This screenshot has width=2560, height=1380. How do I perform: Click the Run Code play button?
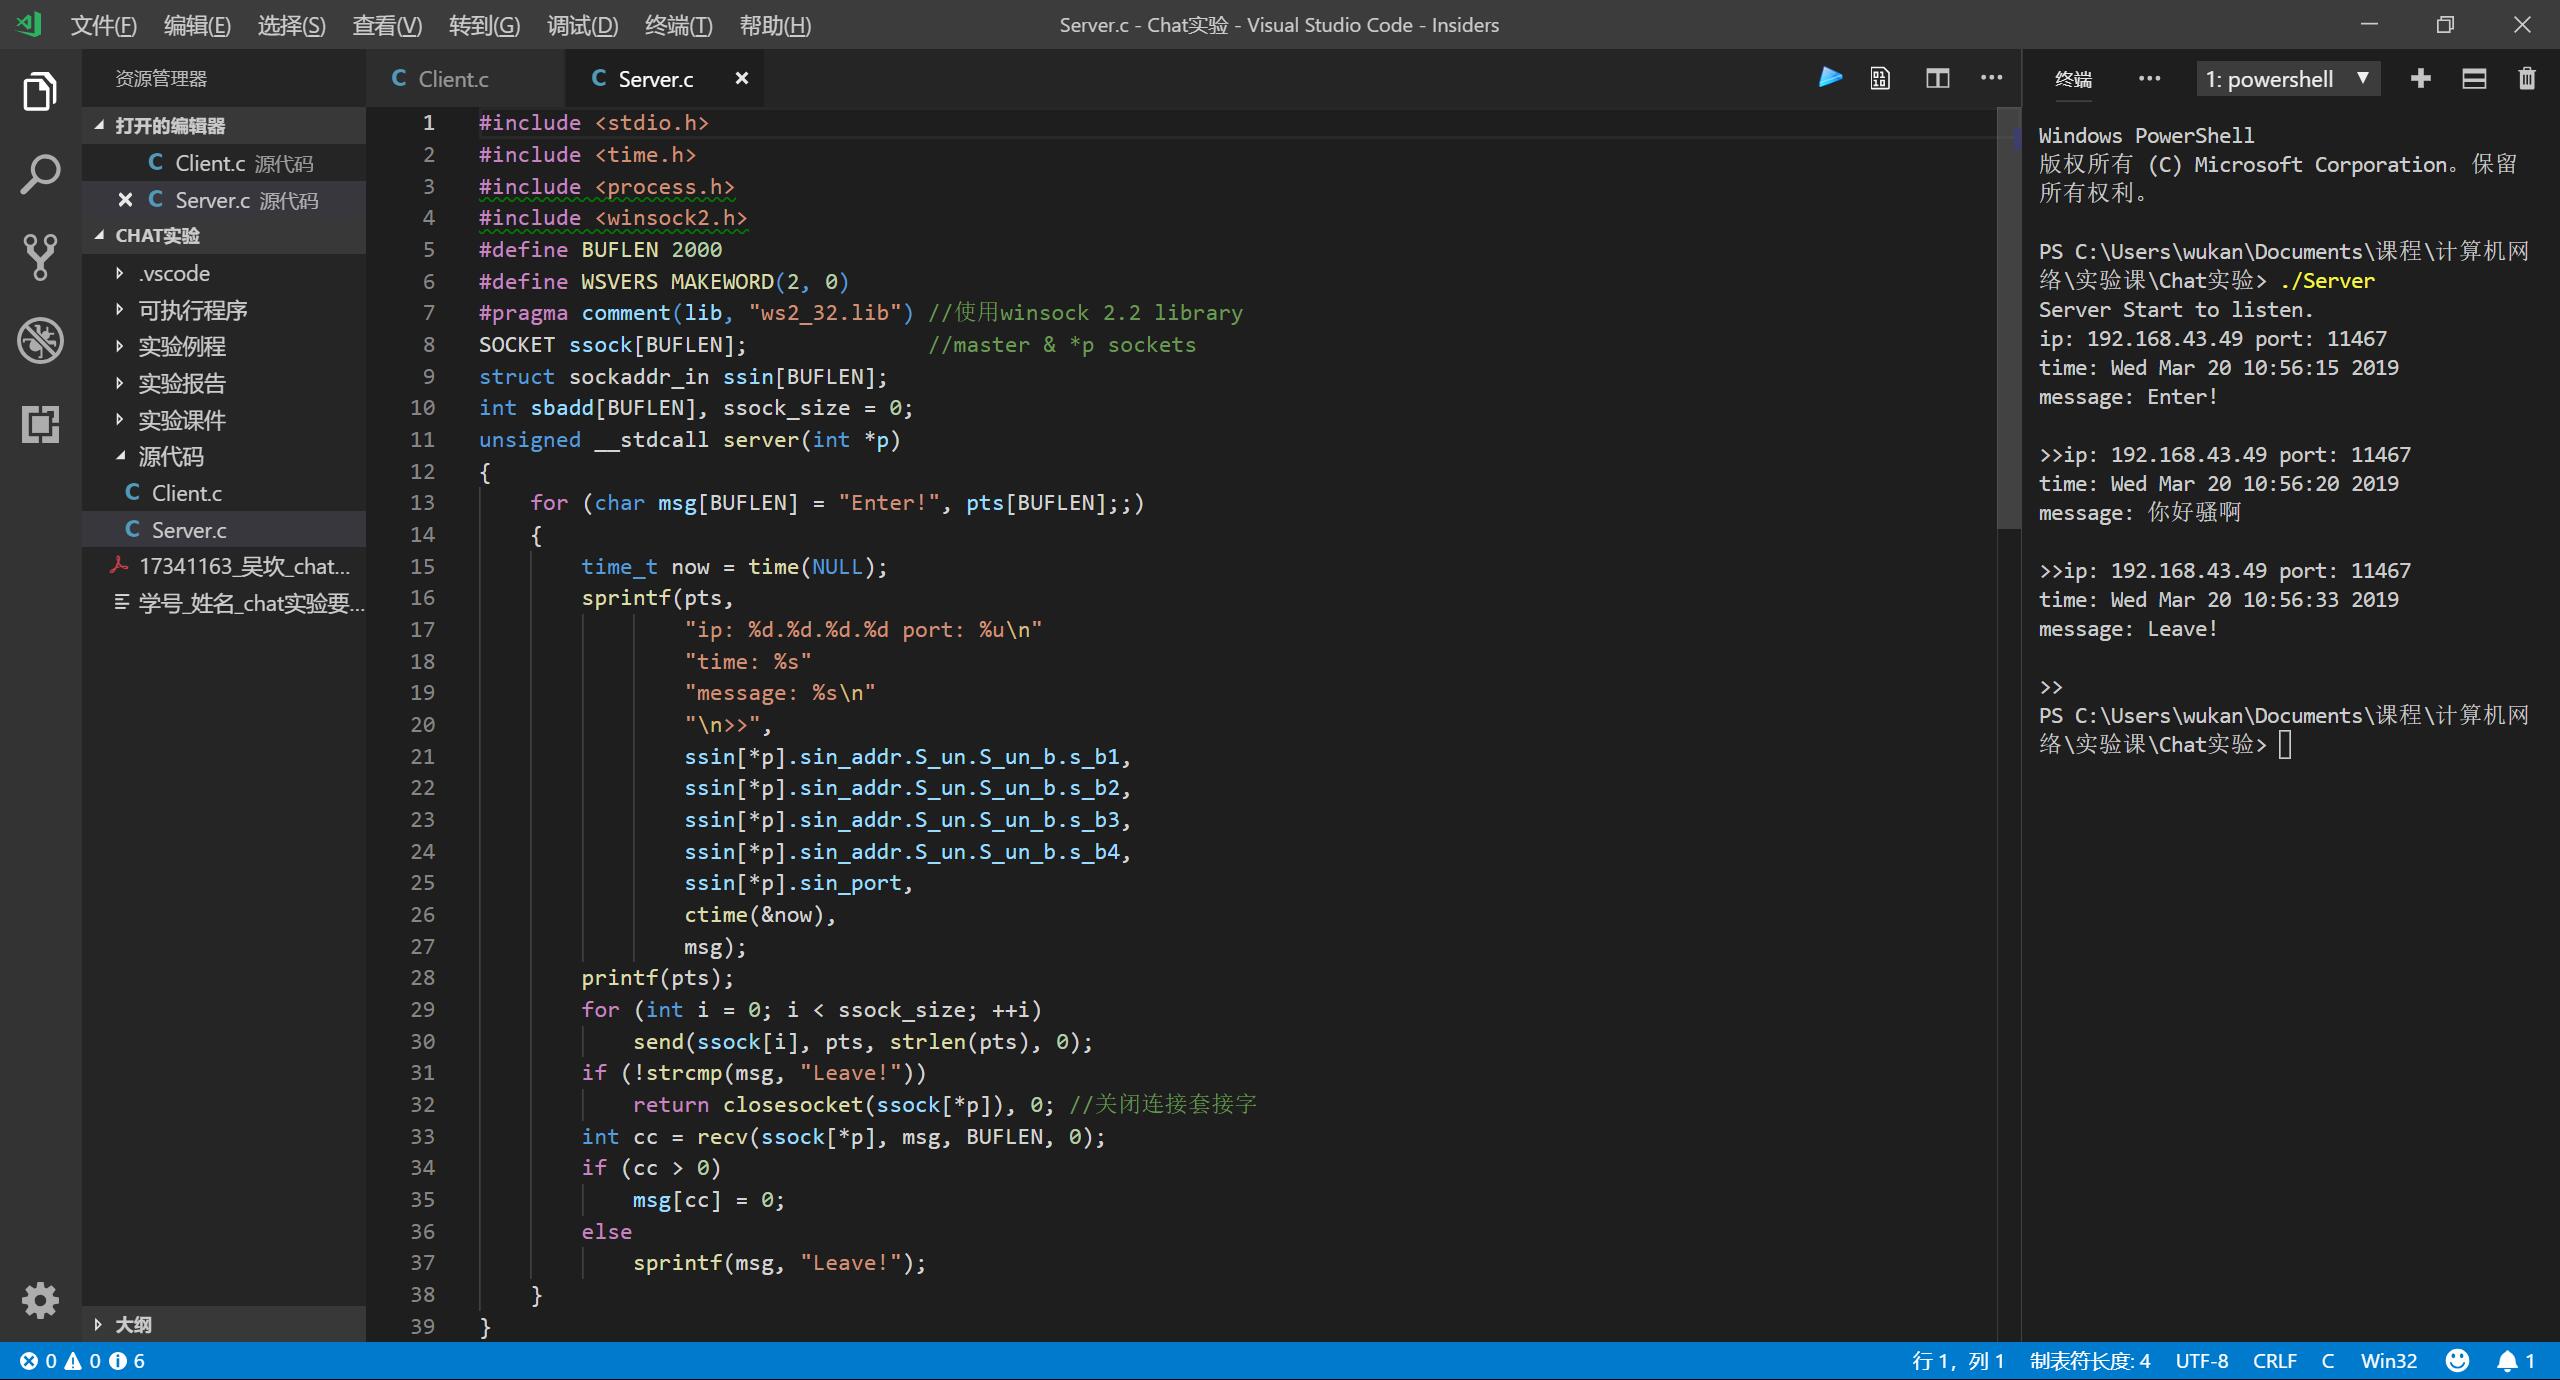pyautogui.click(x=1829, y=78)
